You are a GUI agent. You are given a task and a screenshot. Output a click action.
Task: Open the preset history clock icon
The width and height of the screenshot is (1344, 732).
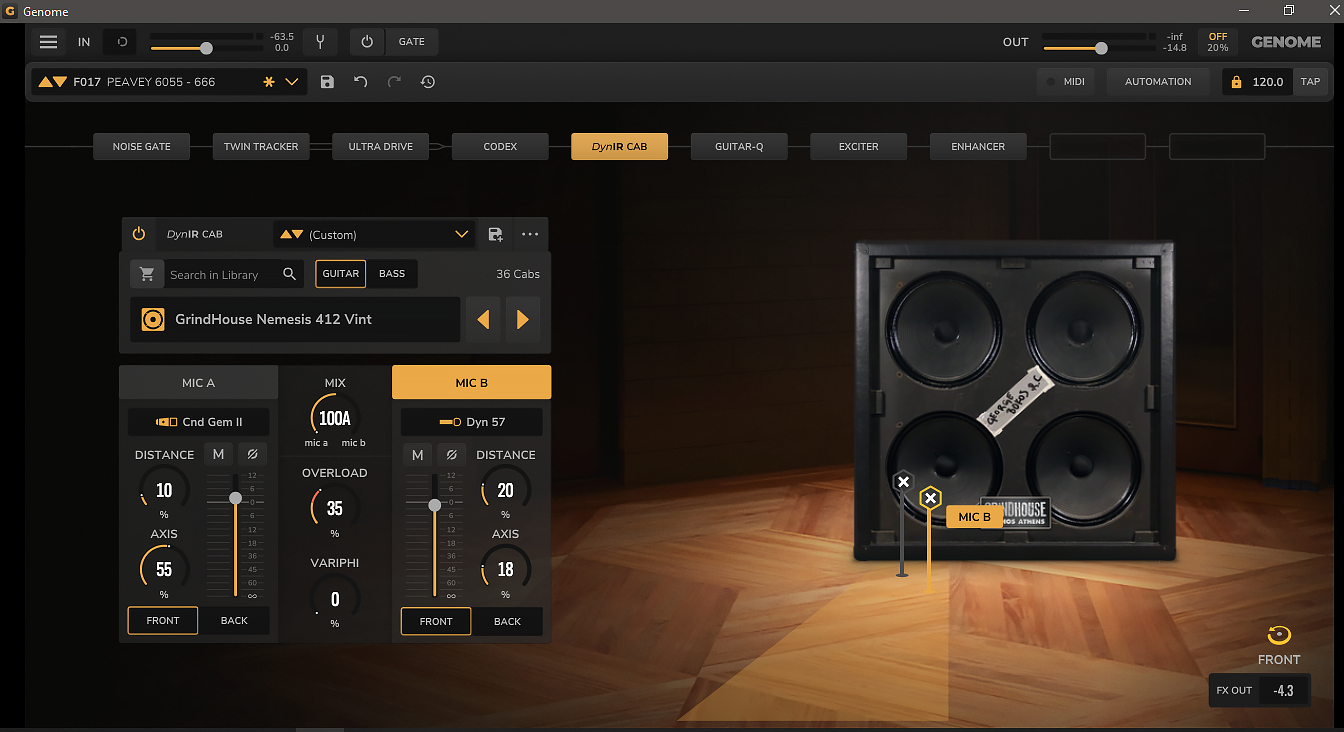pos(428,82)
